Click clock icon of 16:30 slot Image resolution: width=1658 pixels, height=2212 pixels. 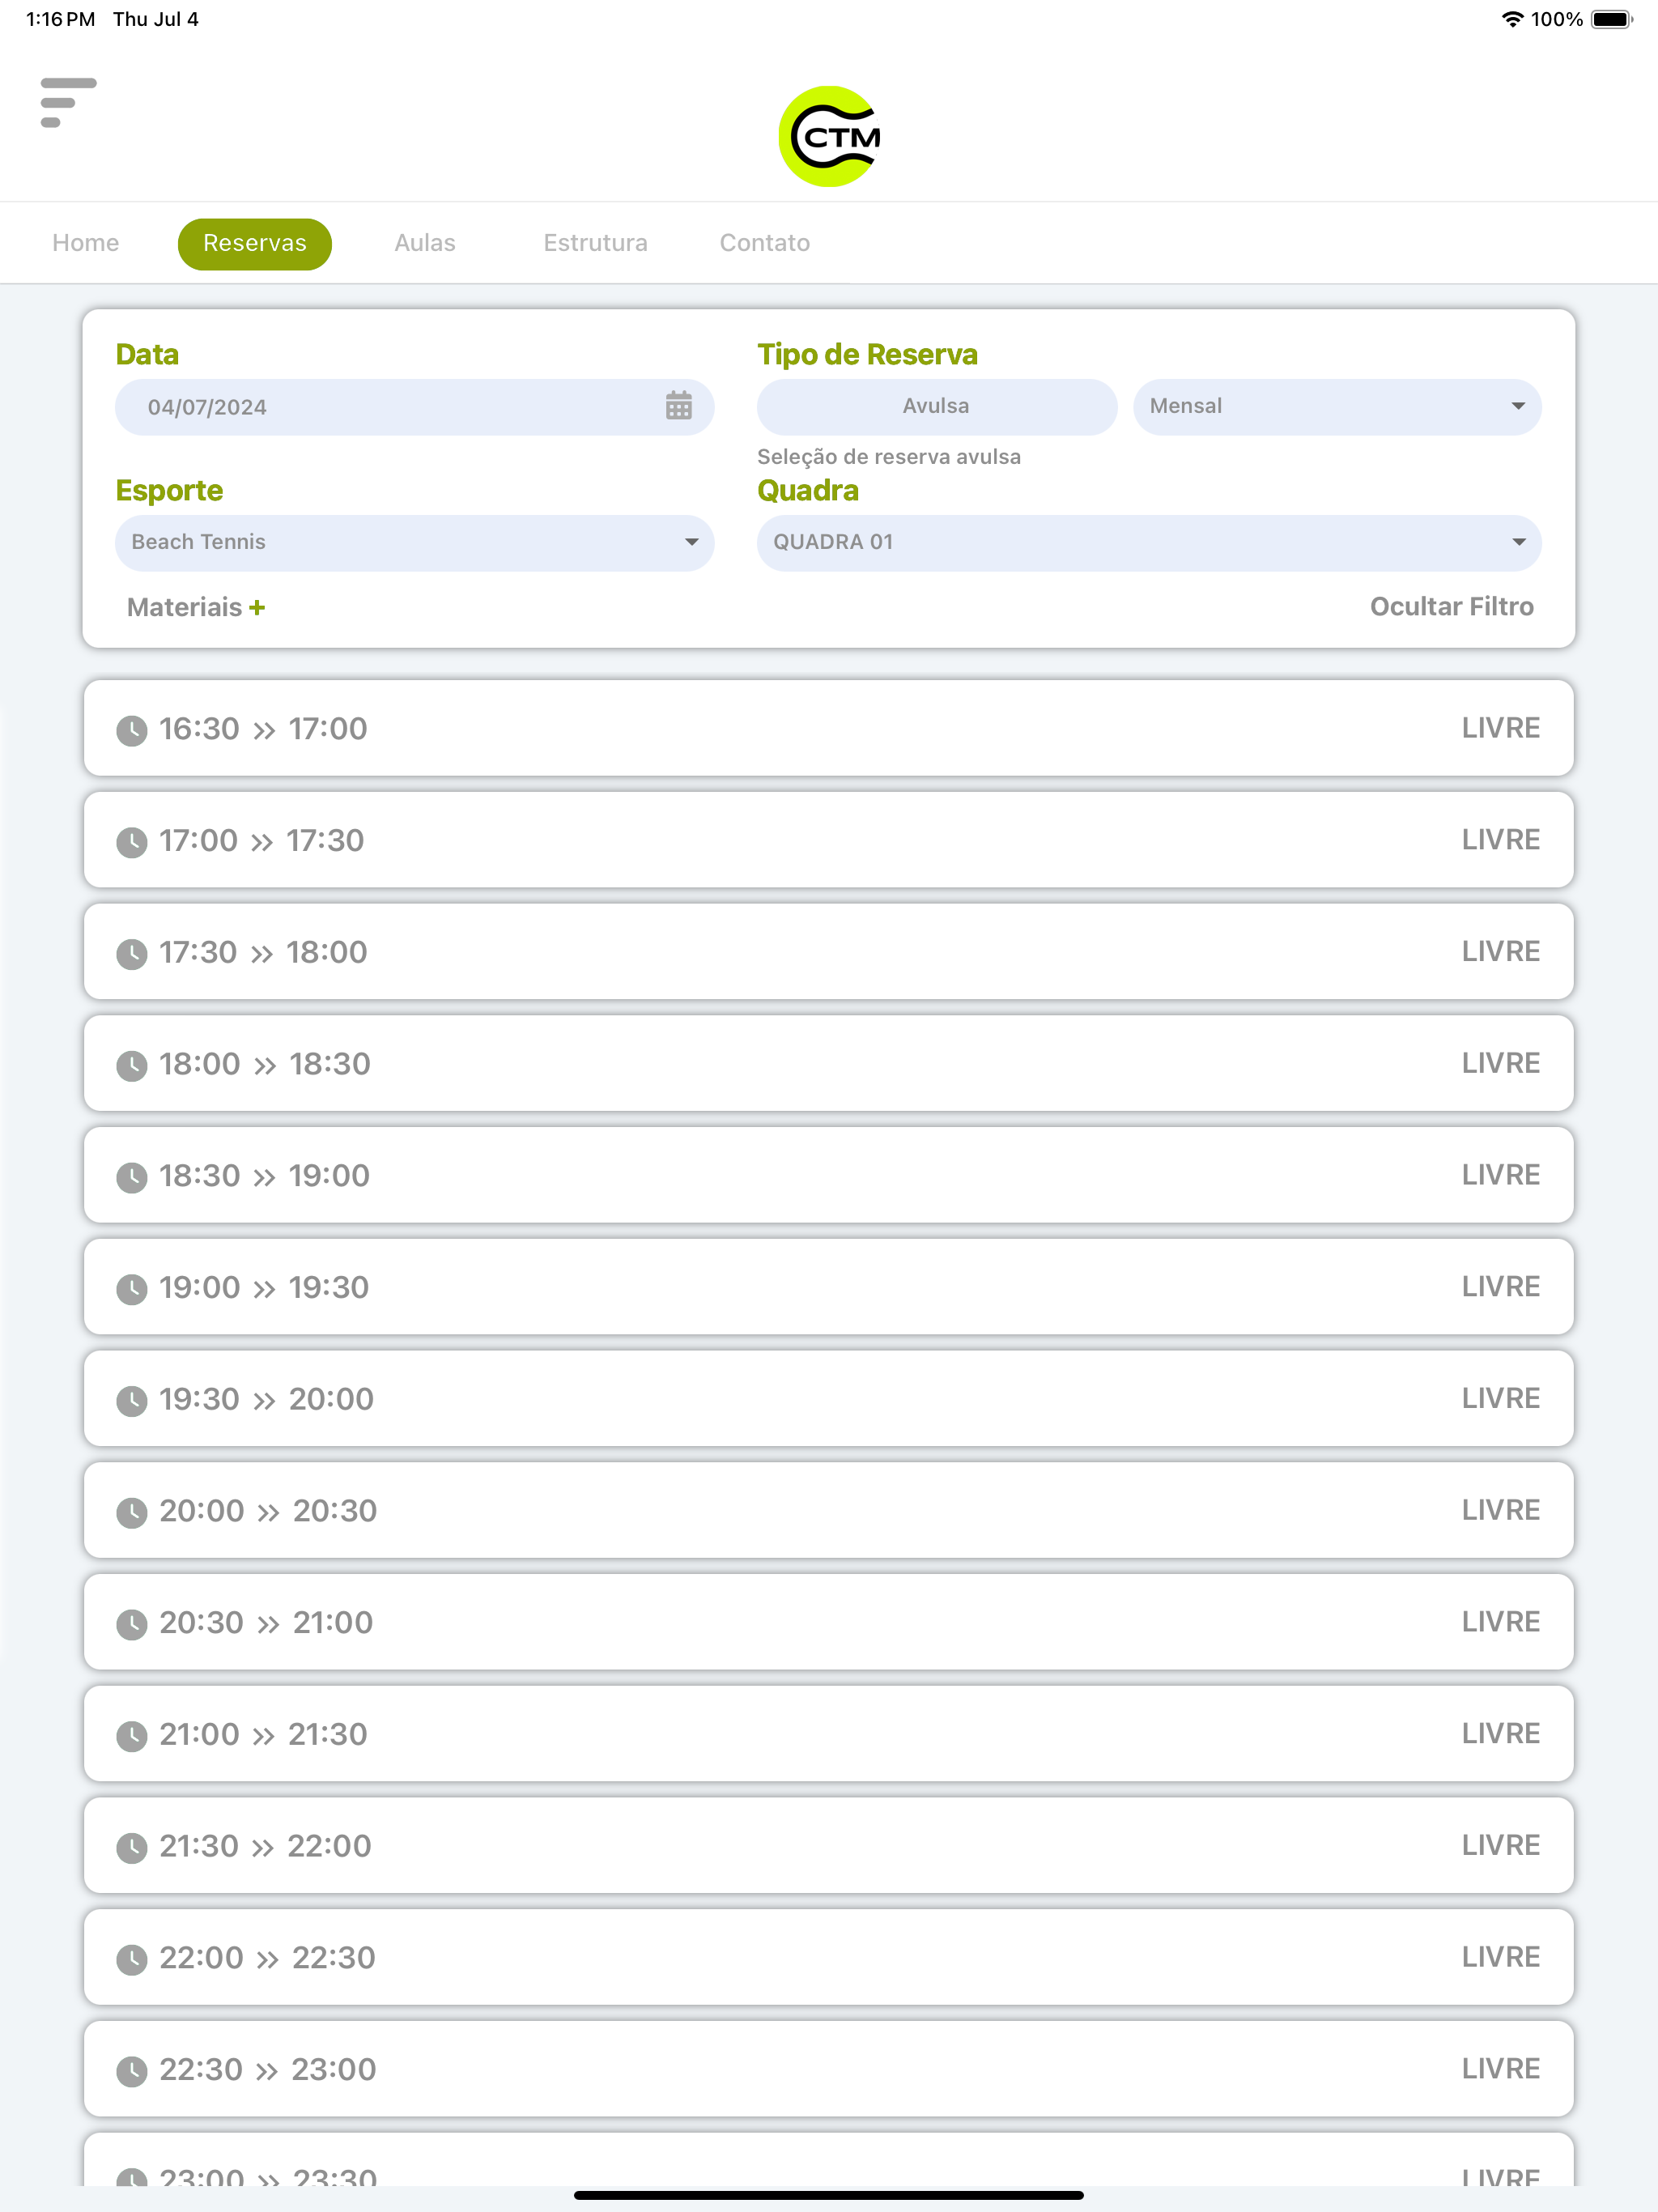click(x=132, y=731)
